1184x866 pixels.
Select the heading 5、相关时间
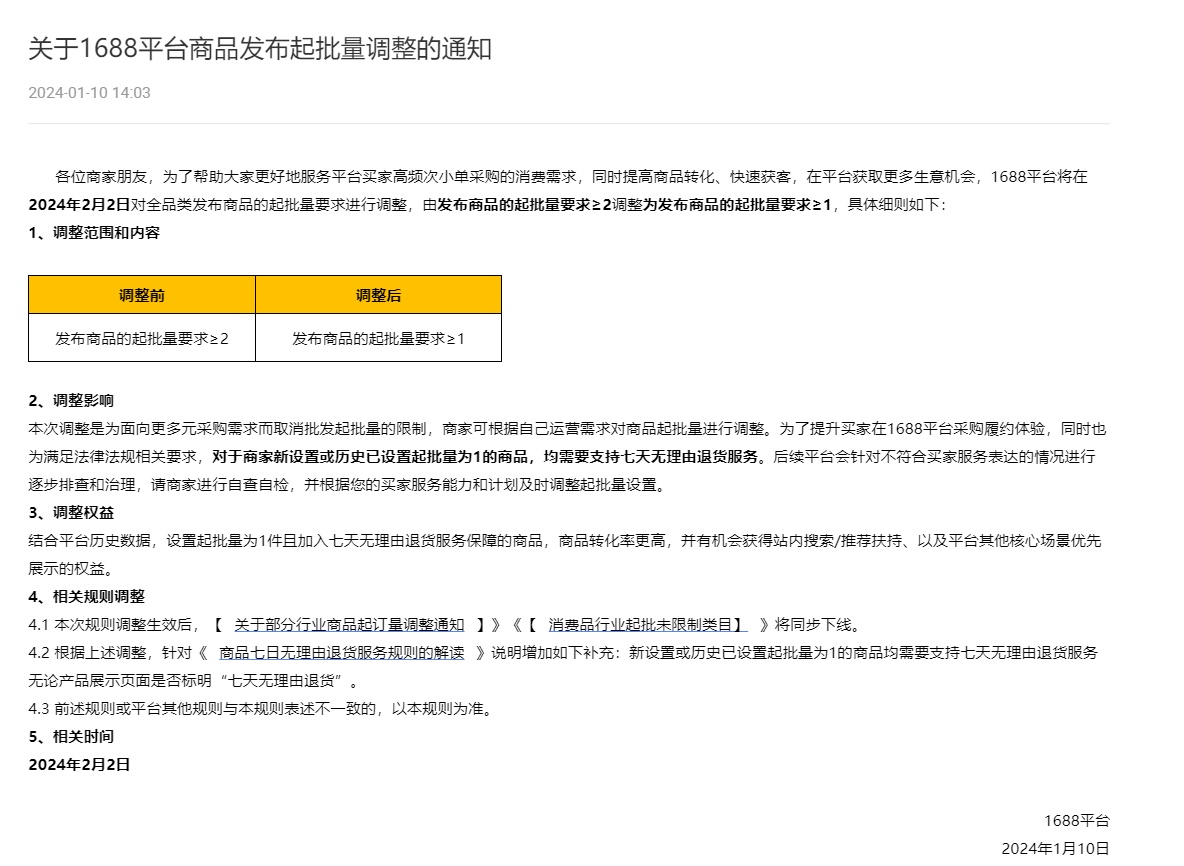pos(71,736)
